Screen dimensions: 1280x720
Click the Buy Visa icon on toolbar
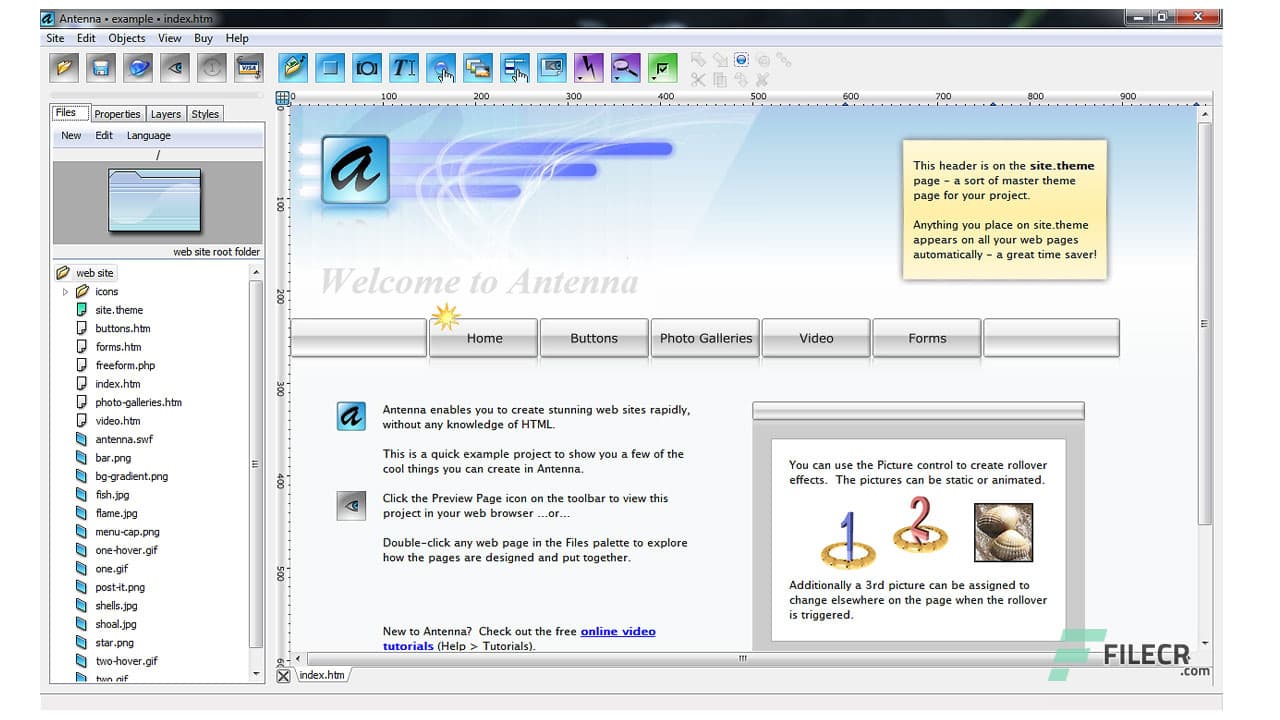click(248, 67)
